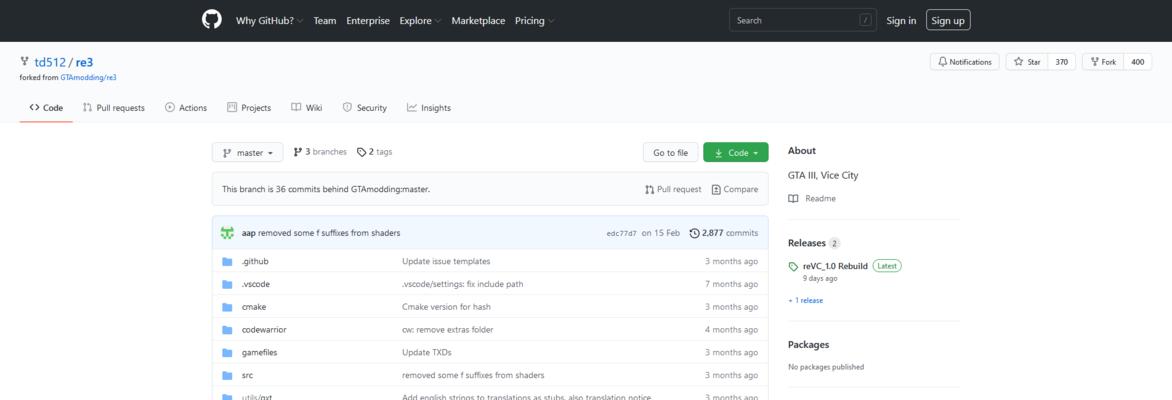Click aap's avatar in the latest commit

[x=227, y=233]
